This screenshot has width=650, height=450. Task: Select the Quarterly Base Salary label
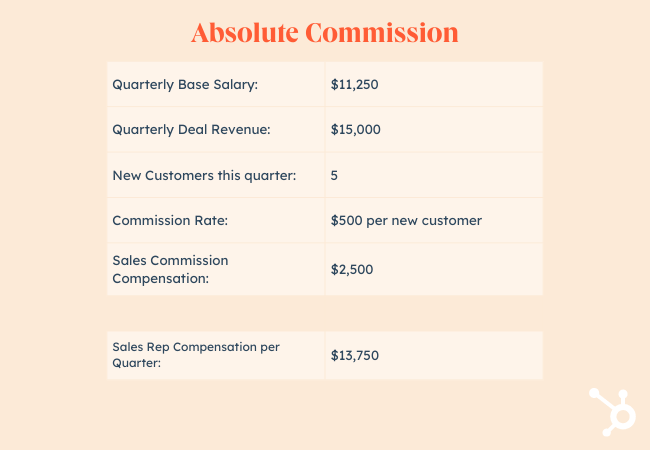[x=185, y=85]
